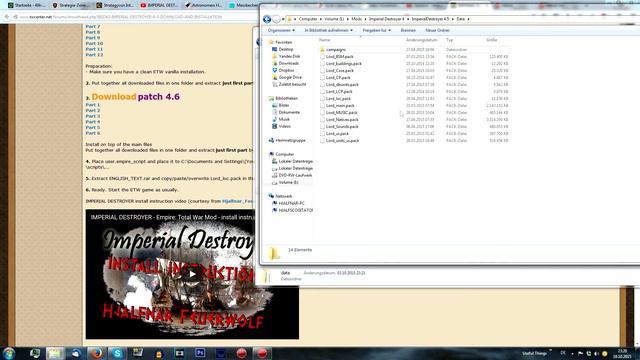Screen dimensions: 640x360
Task: Select the Lord_units_ui.pack file
Action: 342,140
